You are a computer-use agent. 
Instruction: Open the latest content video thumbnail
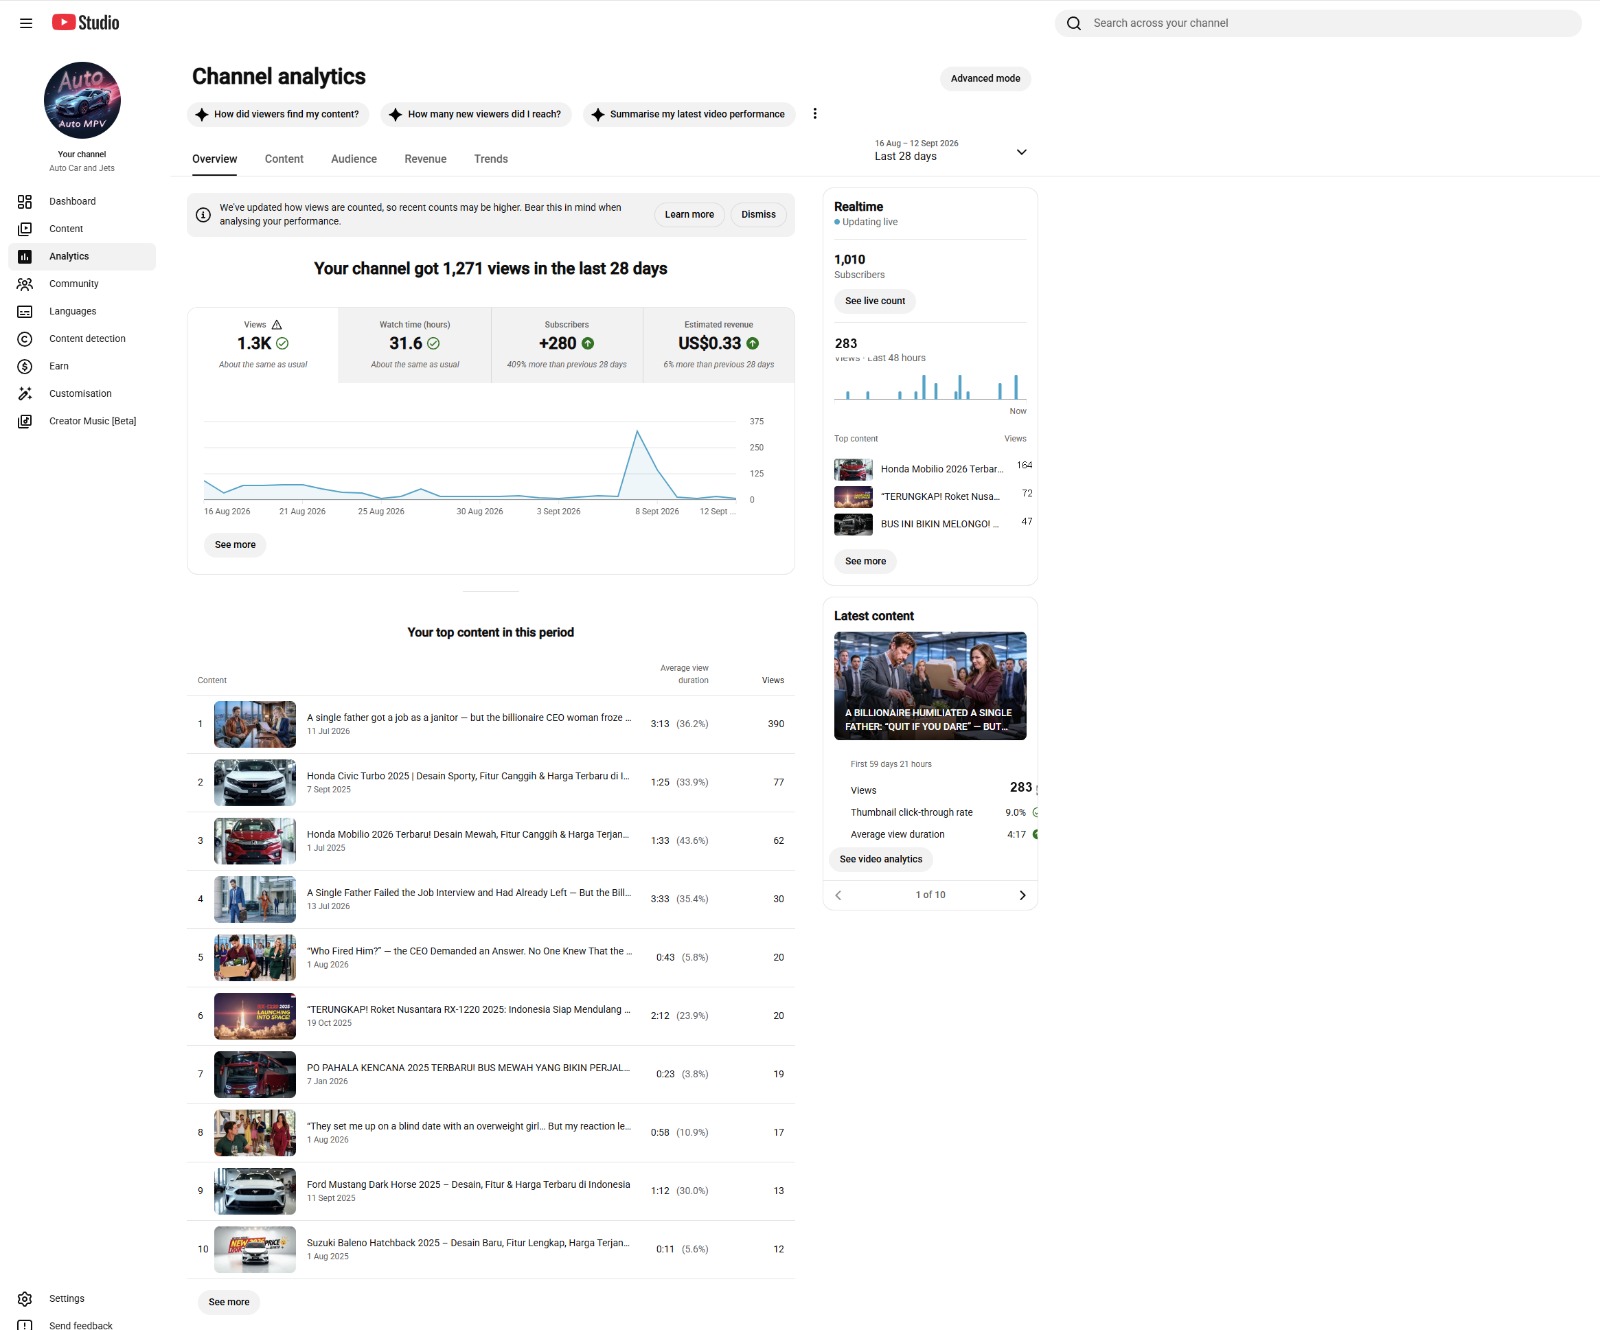[x=930, y=686]
